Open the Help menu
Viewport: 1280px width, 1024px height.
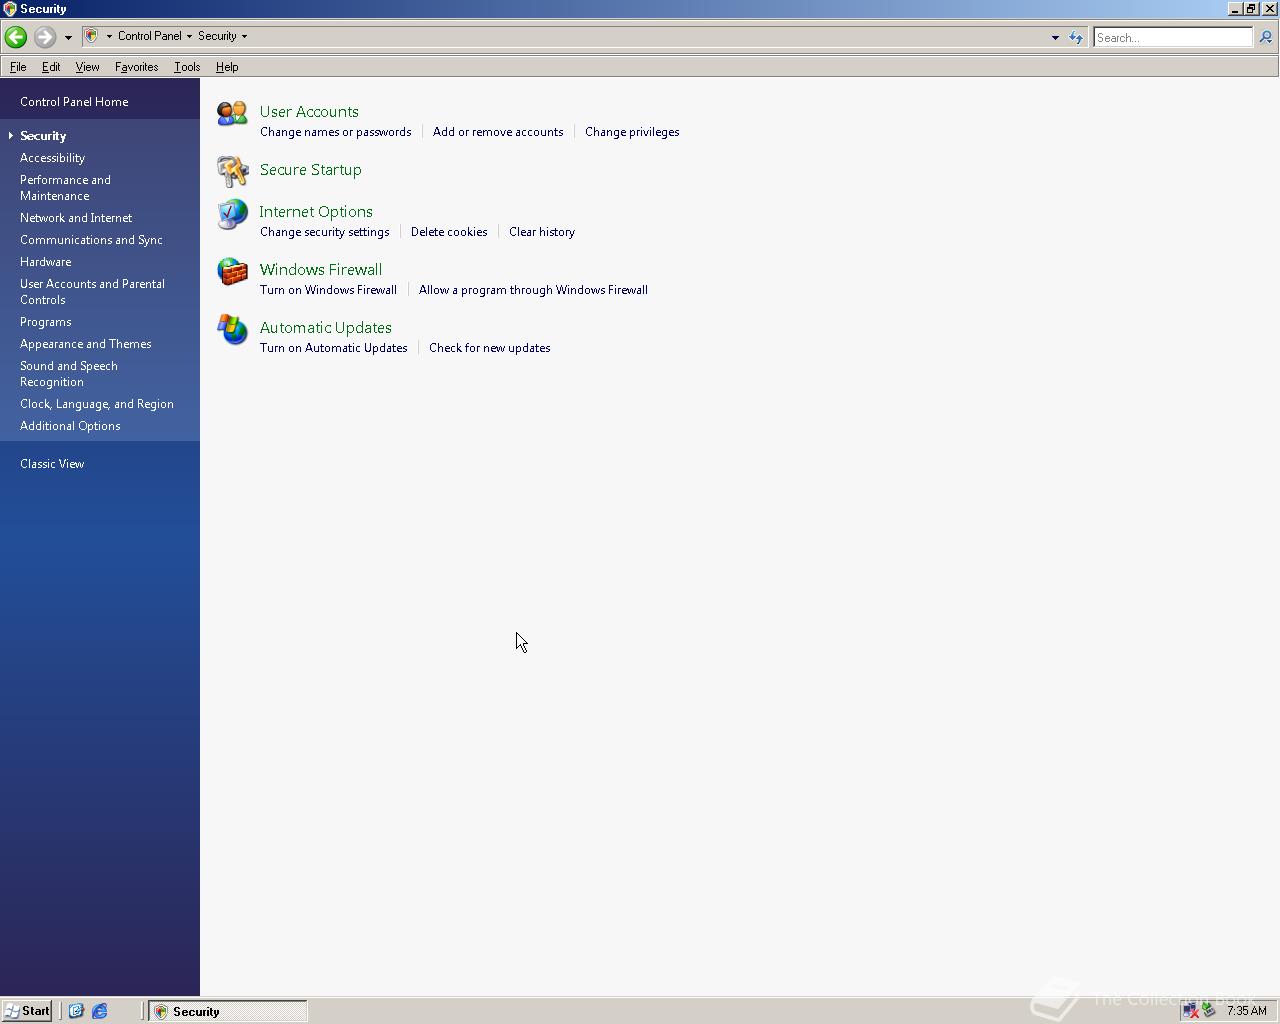pos(227,67)
